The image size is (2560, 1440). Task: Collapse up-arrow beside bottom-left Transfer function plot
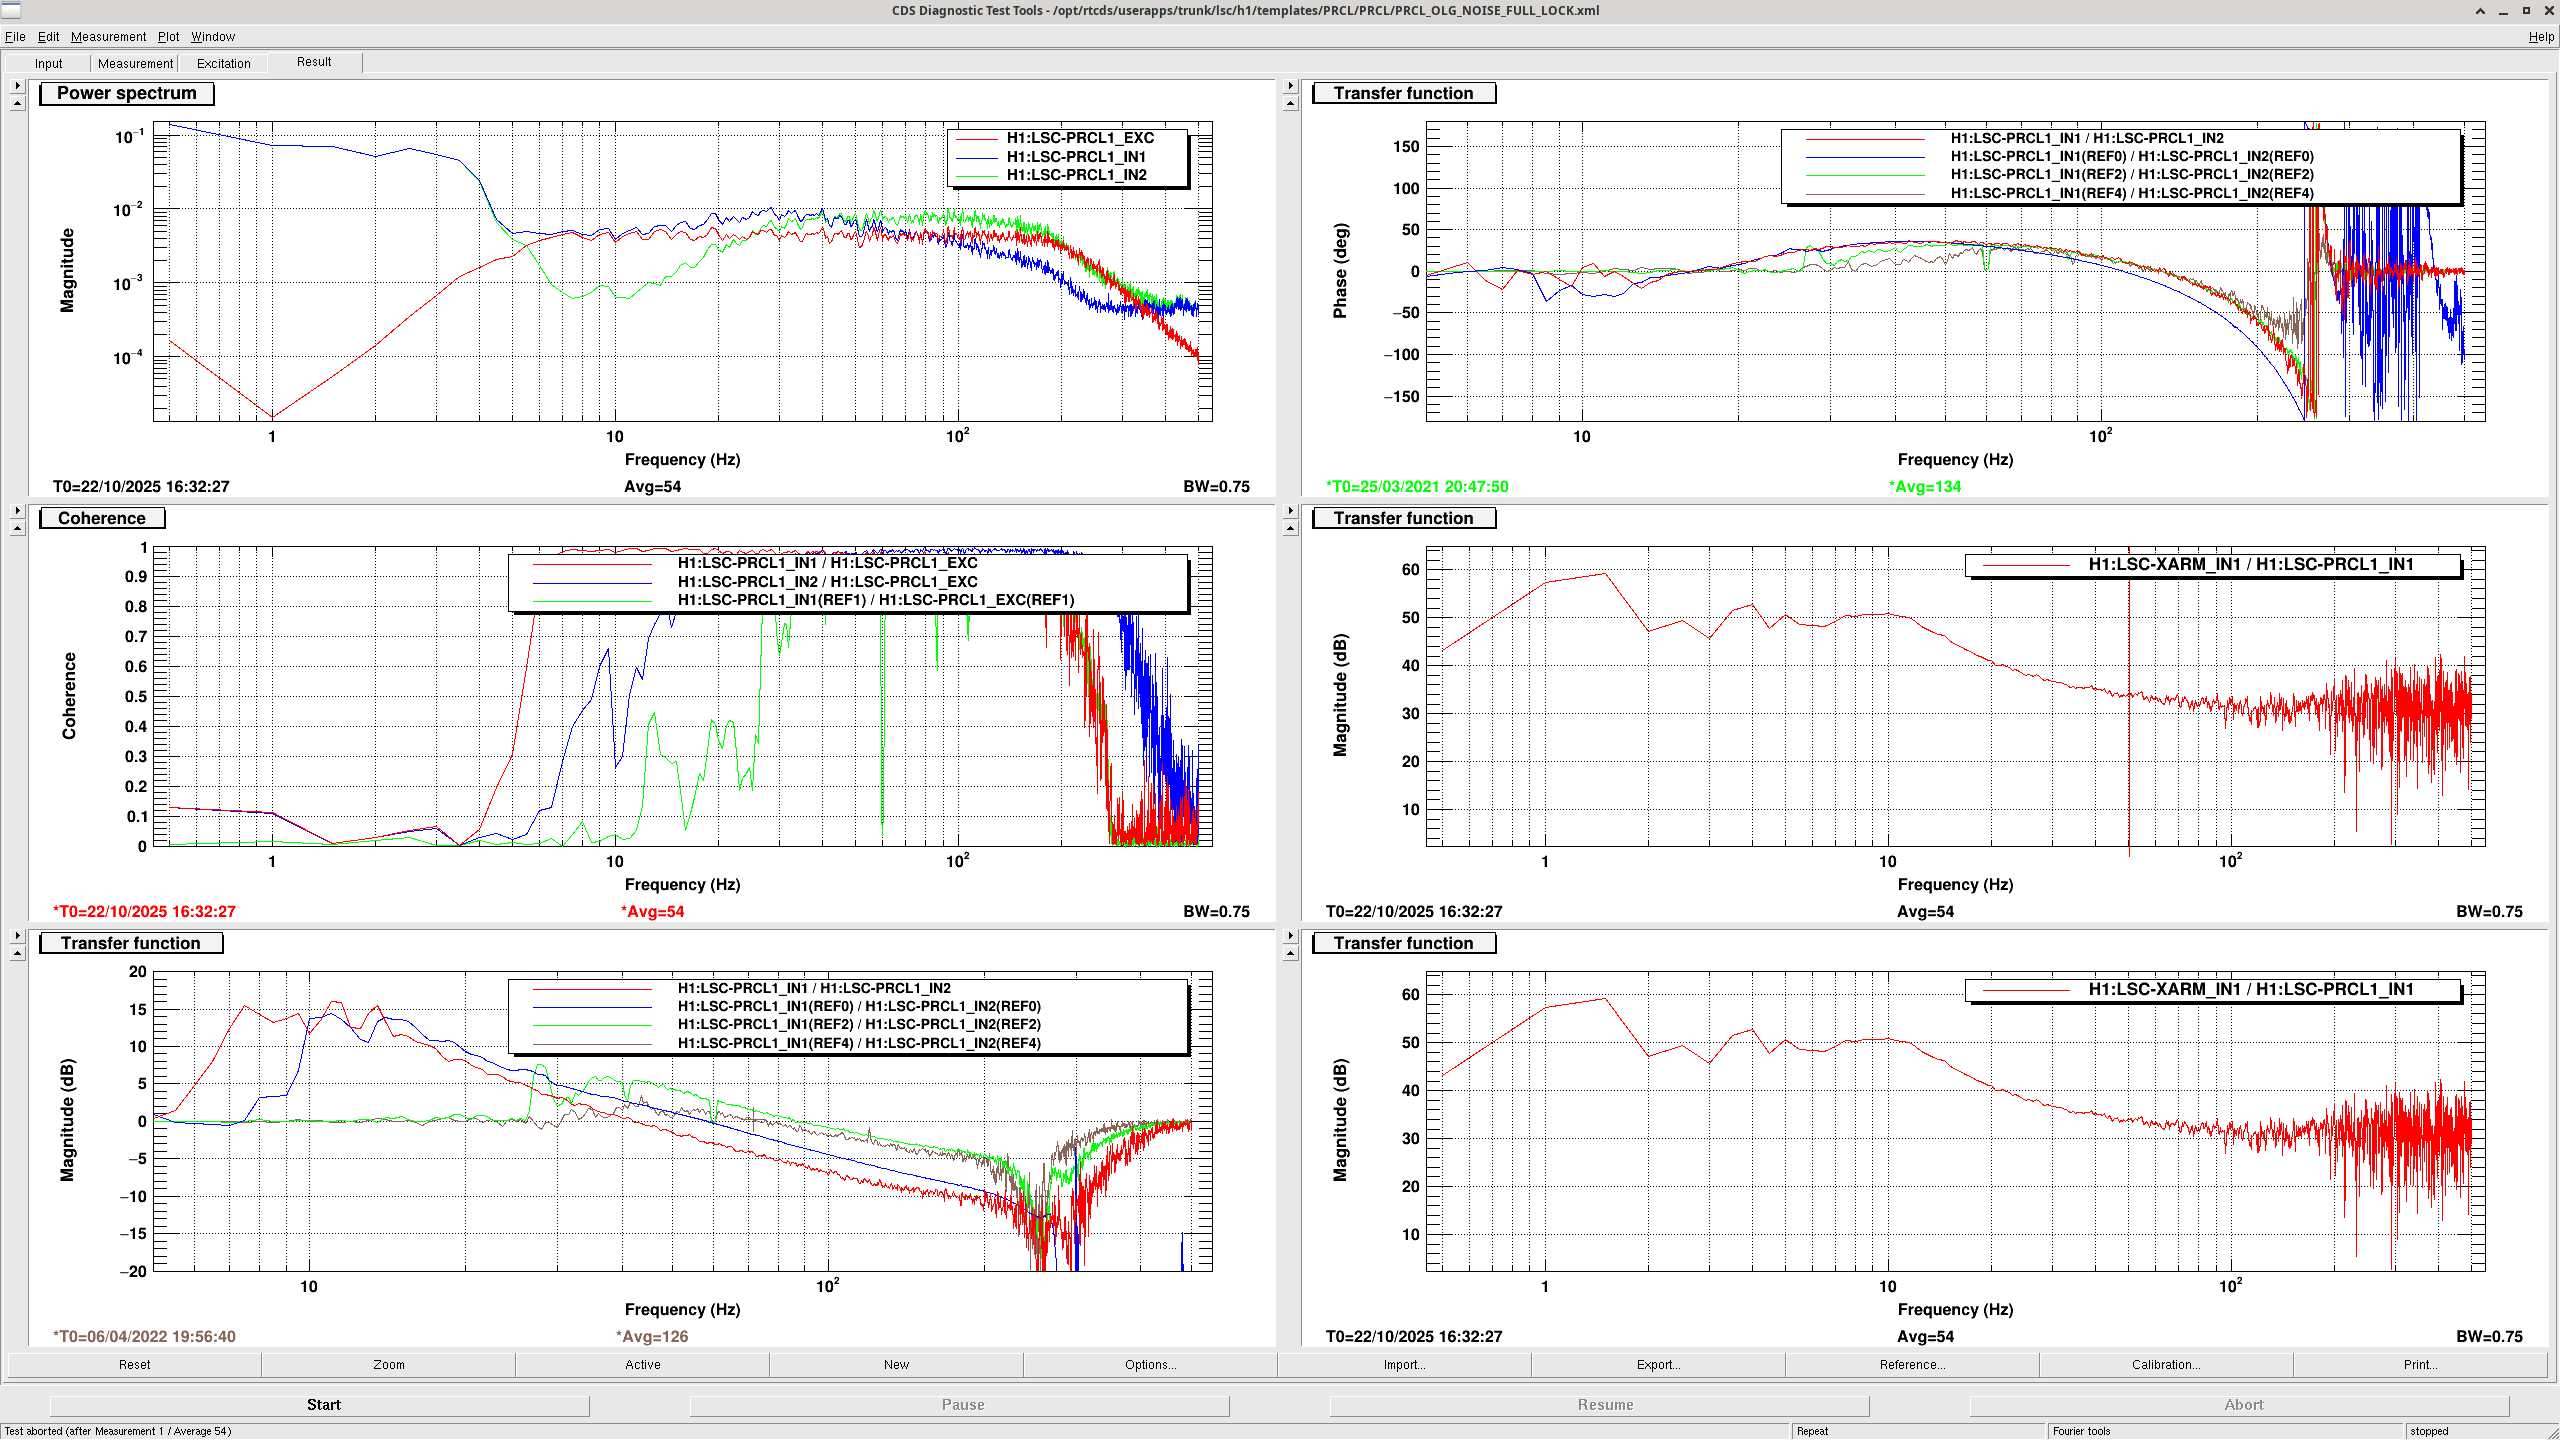(x=17, y=954)
